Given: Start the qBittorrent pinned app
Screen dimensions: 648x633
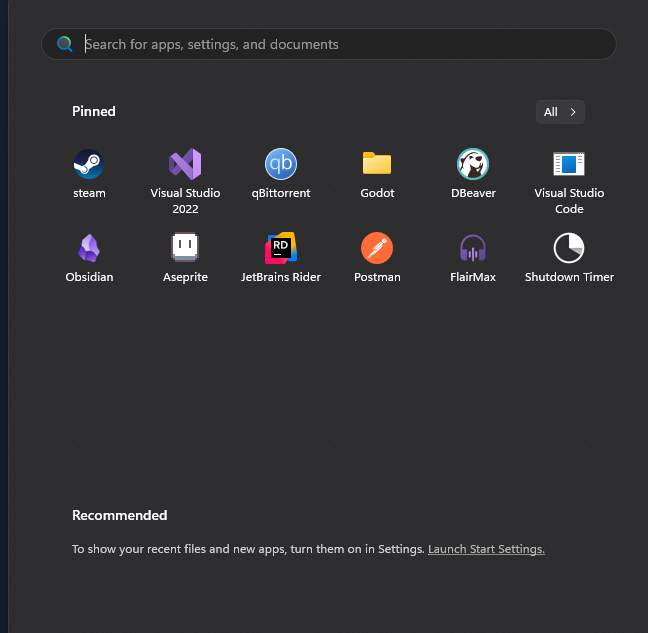Looking at the screenshot, I should click(281, 164).
